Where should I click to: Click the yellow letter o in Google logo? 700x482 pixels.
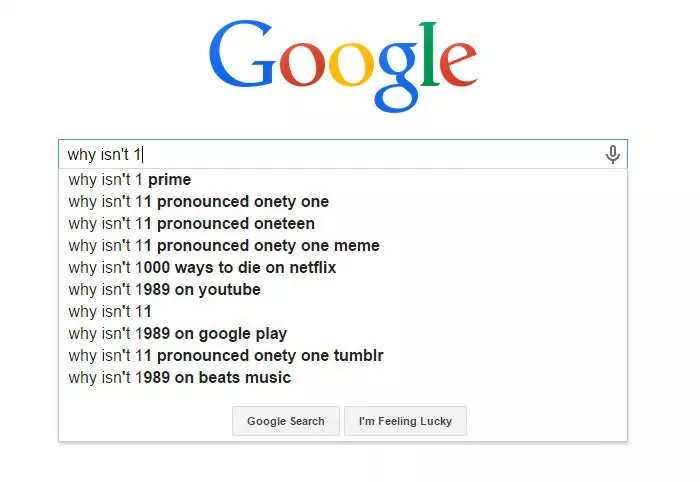tap(351, 64)
